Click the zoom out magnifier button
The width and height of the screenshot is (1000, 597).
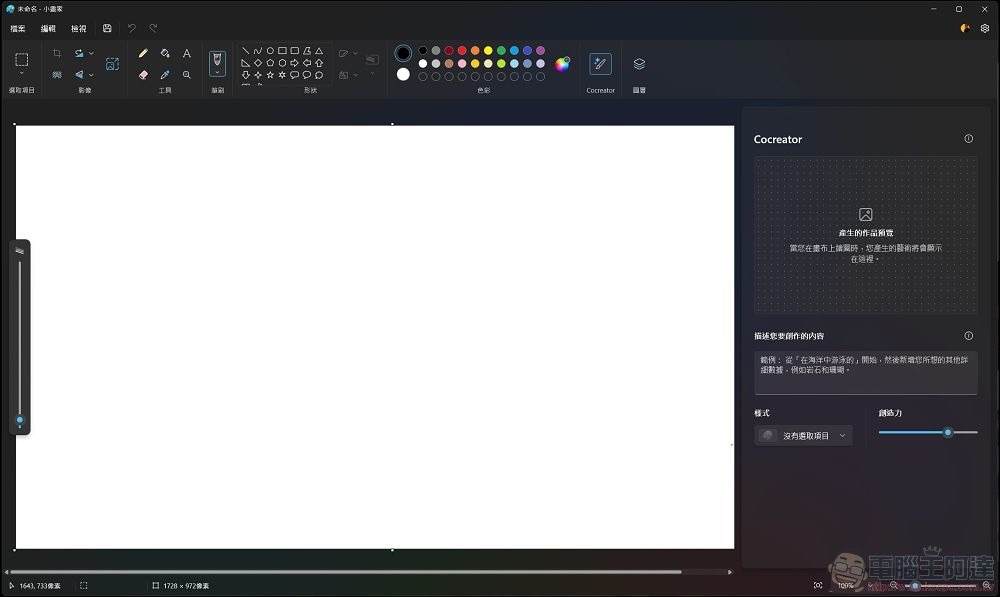(893, 585)
